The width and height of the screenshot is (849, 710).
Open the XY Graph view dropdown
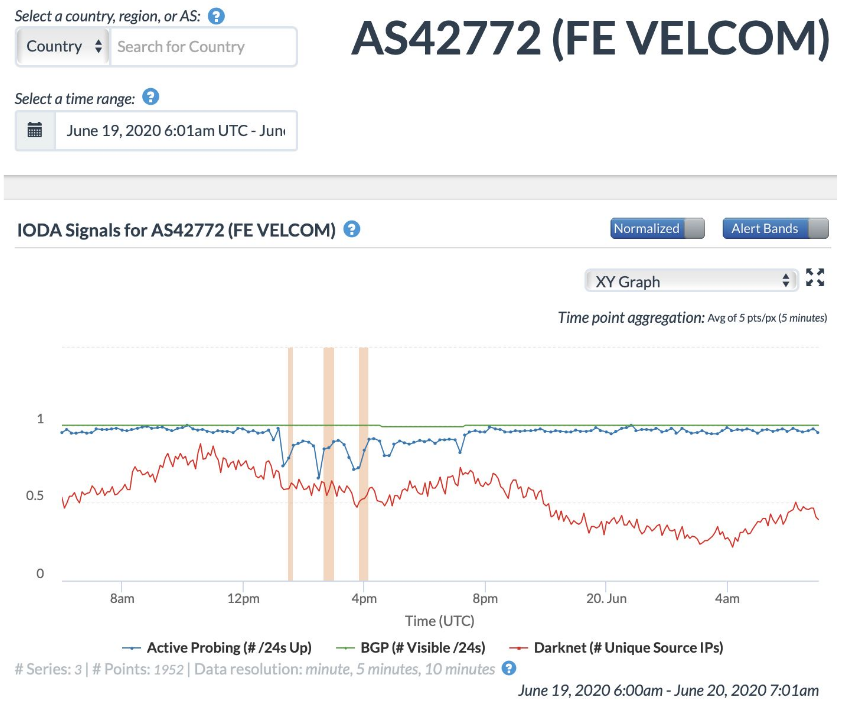click(x=691, y=281)
